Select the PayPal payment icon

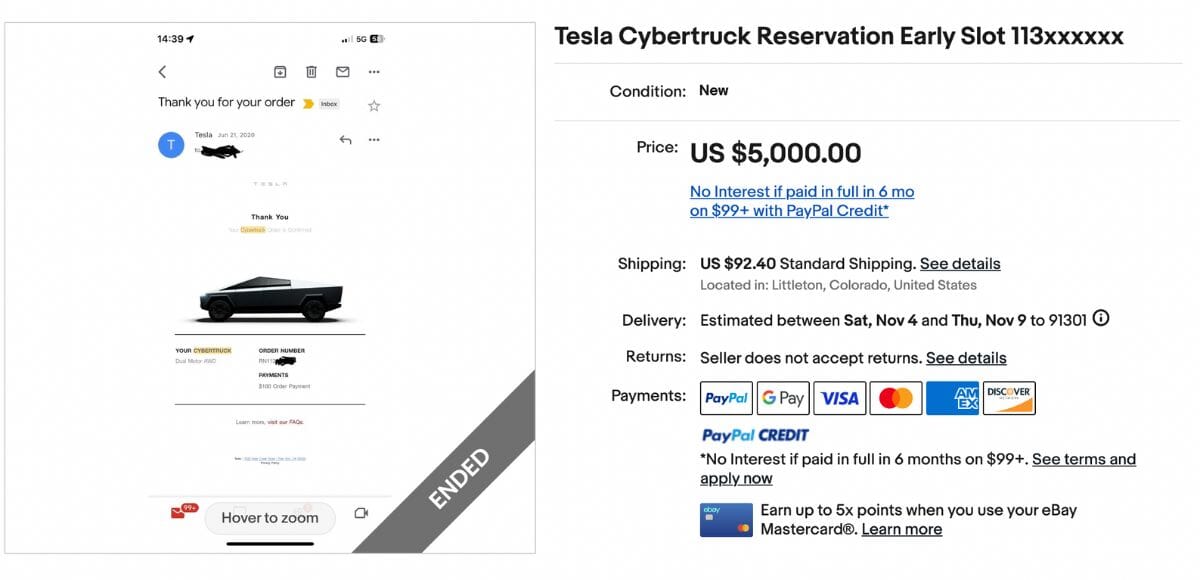(727, 398)
